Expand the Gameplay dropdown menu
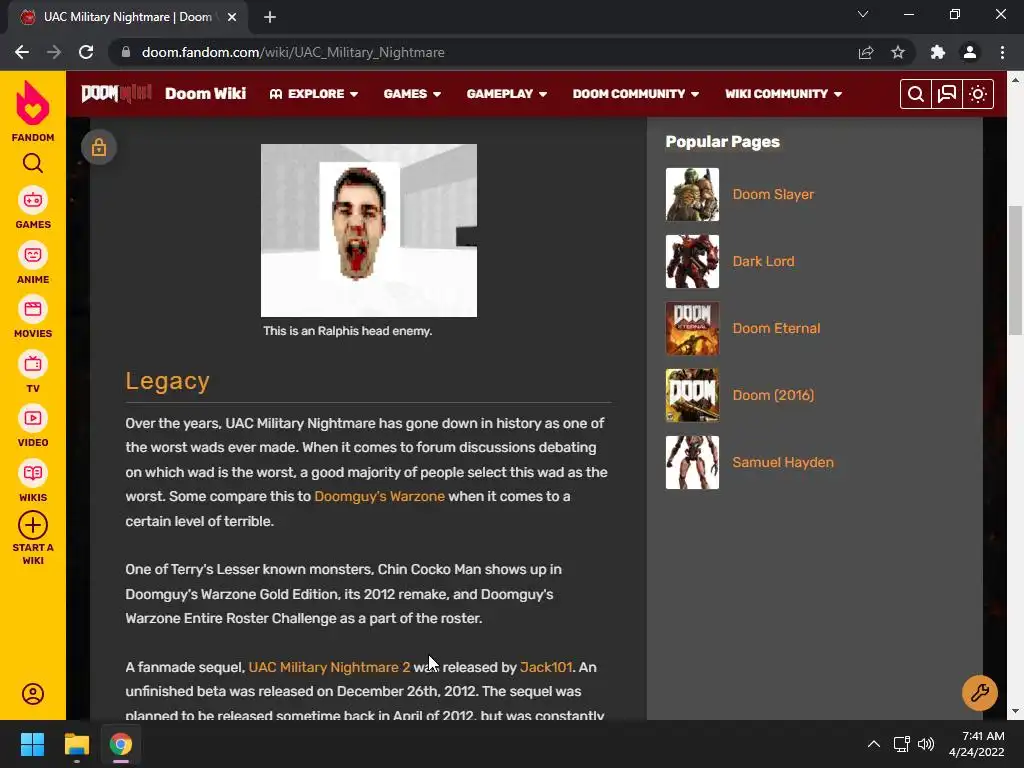Image resolution: width=1024 pixels, height=768 pixels. coord(507,94)
